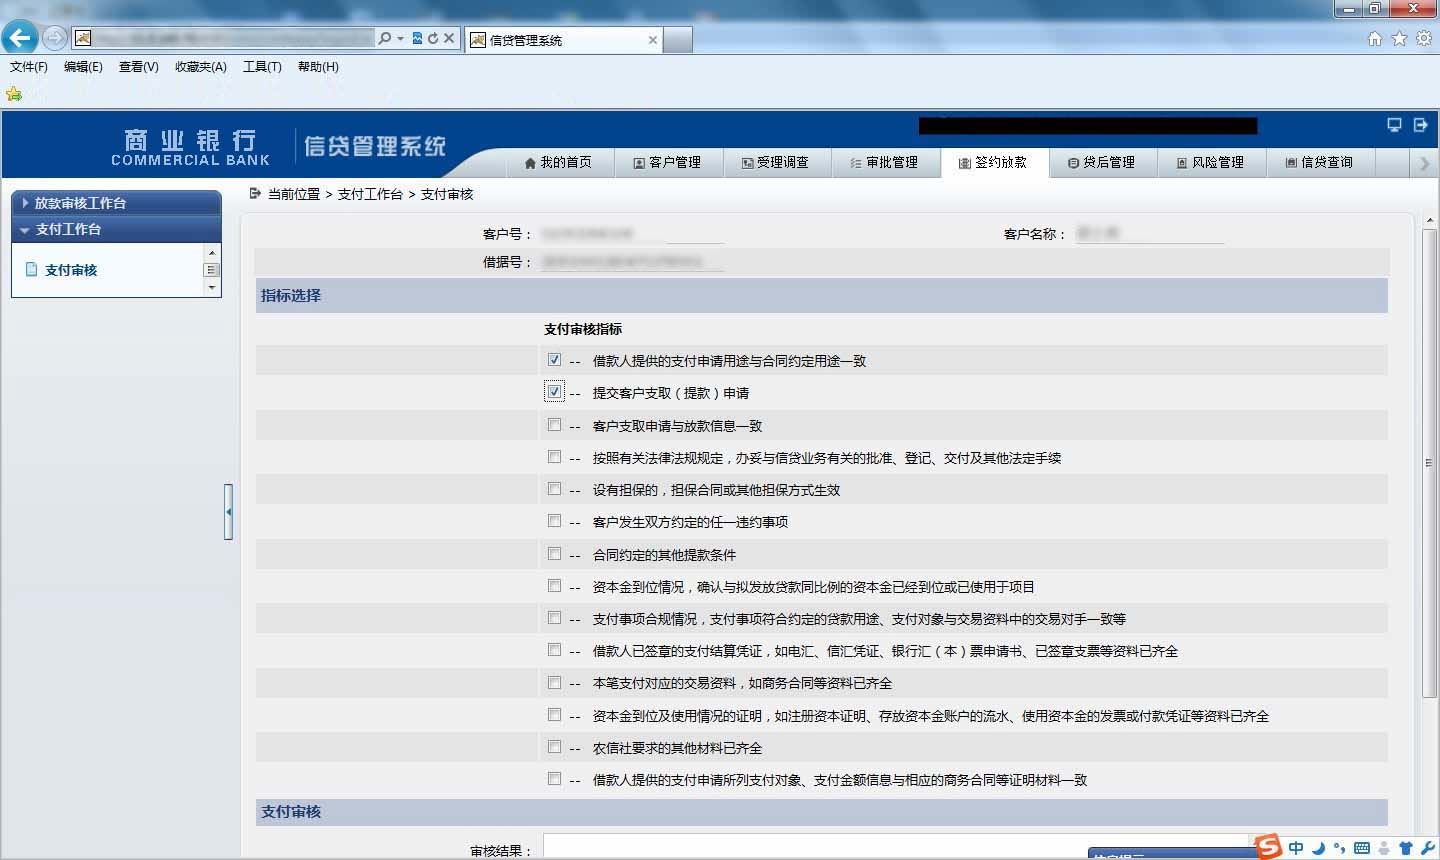Open the soft keyboard icon in input toolbar
The width and height of the screenshot is (1440, 860).
click(x=1361, y=848)
